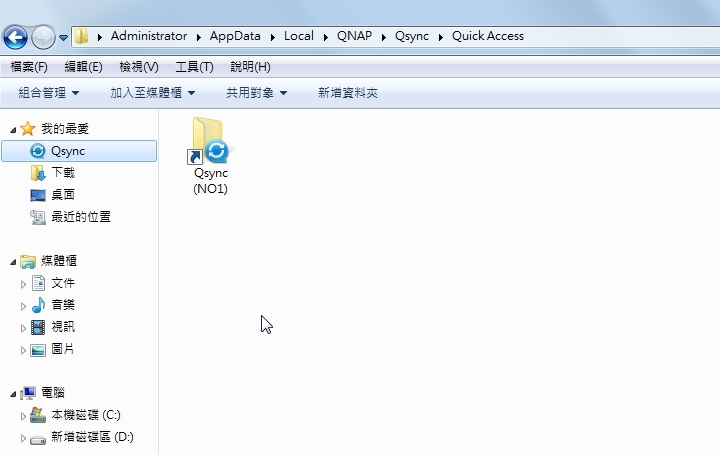Screen dimensions: 720x455
Task: Open the 編輯(E) menu
Action: point(84,67)
